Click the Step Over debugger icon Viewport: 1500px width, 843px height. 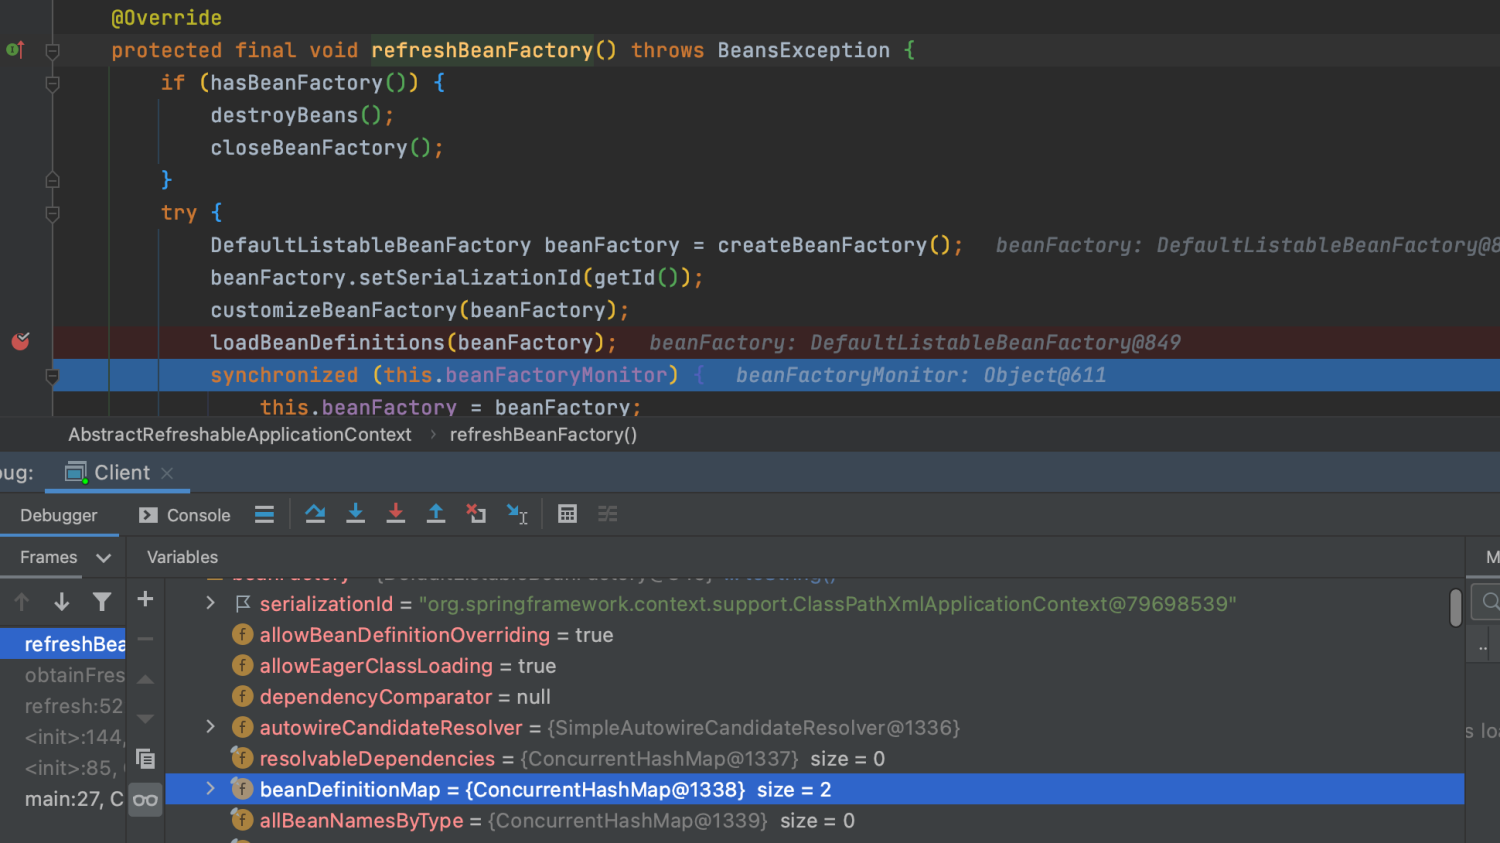(315, 514)
